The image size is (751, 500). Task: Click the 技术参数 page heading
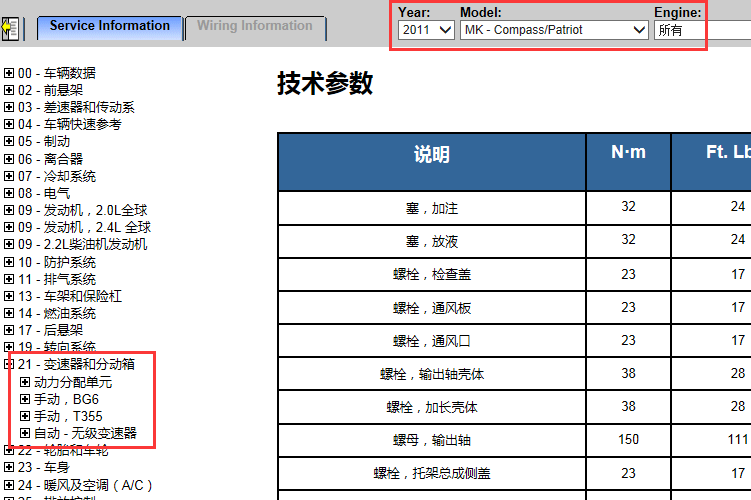(325, 83)
